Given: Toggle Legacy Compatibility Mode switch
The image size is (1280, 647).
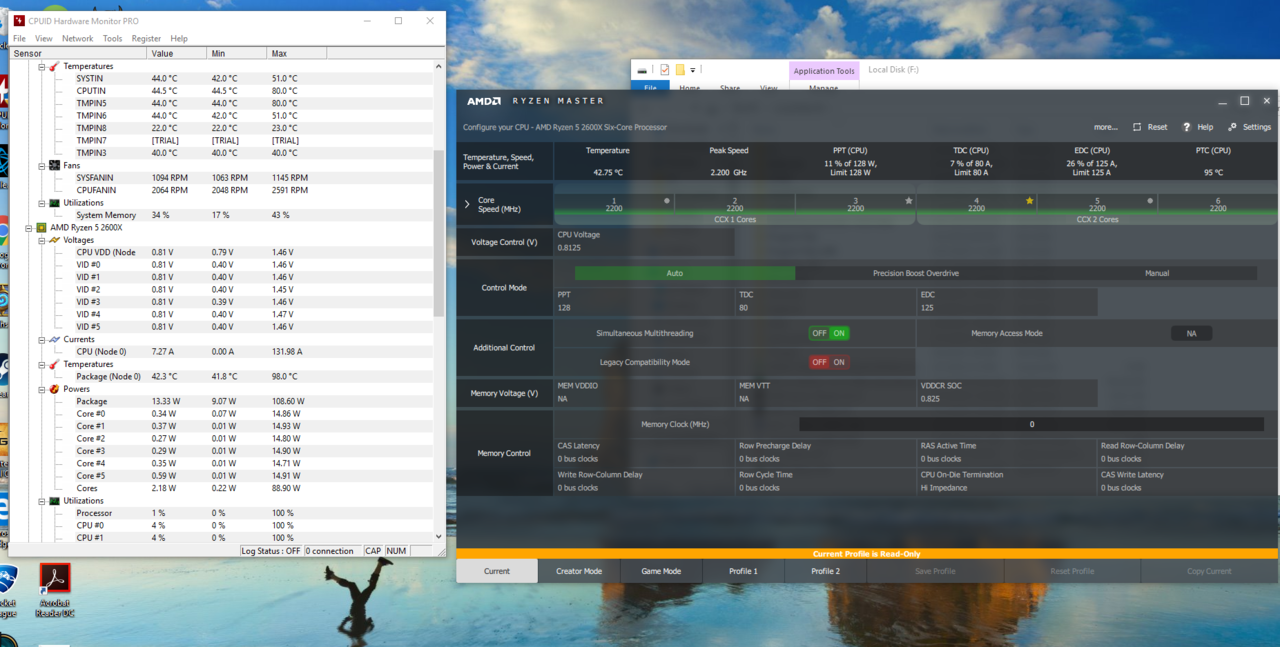Looking at the screenshot, I should [x=829, y=362].
